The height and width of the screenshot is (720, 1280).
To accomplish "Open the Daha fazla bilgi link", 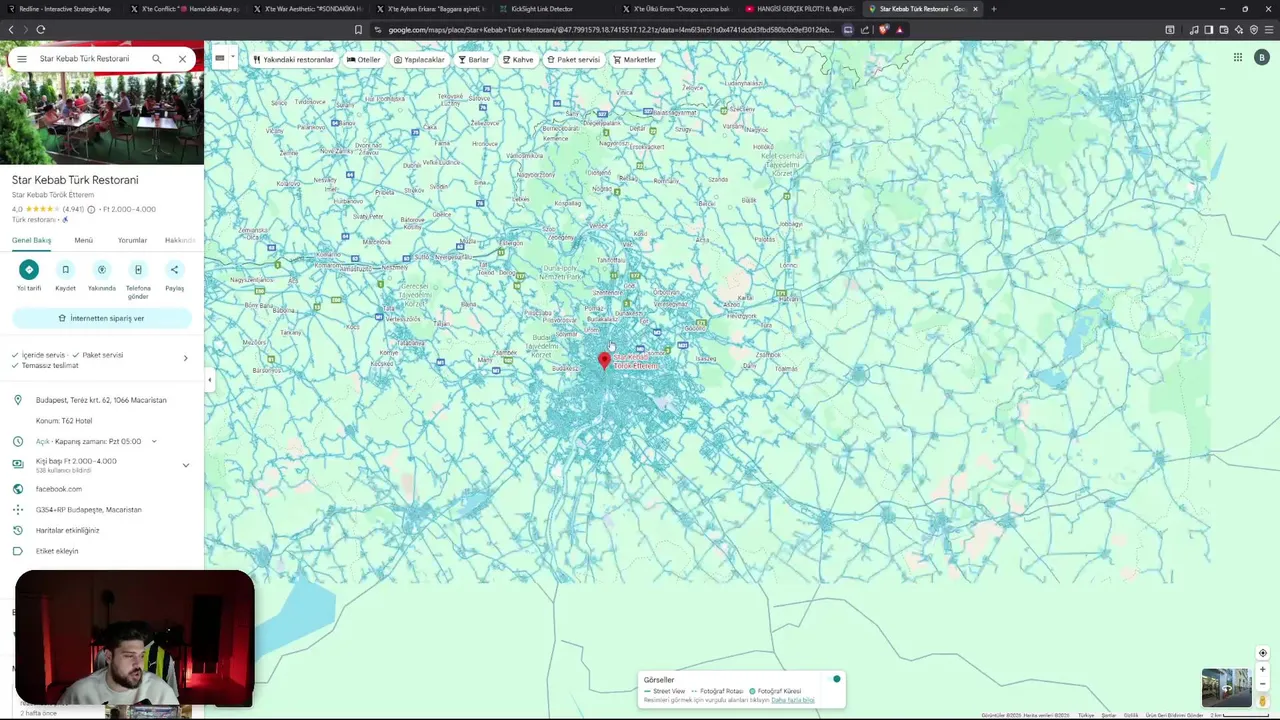I will click(x=793, y=700).
